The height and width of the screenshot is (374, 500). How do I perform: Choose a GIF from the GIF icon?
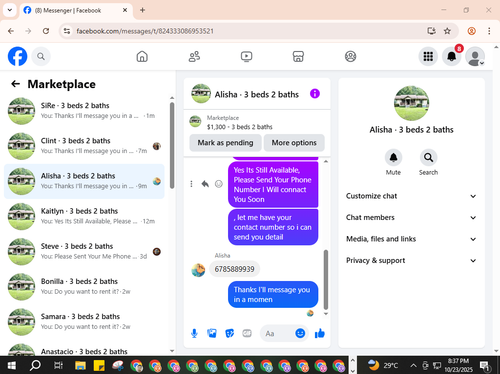pyautogui.click(x=247, y=333)
